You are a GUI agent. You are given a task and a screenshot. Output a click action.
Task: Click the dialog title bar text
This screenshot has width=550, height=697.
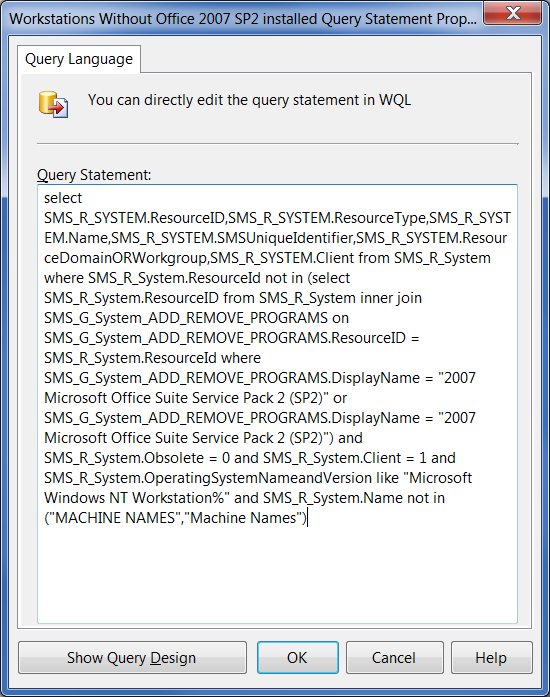tap(243, 19)
